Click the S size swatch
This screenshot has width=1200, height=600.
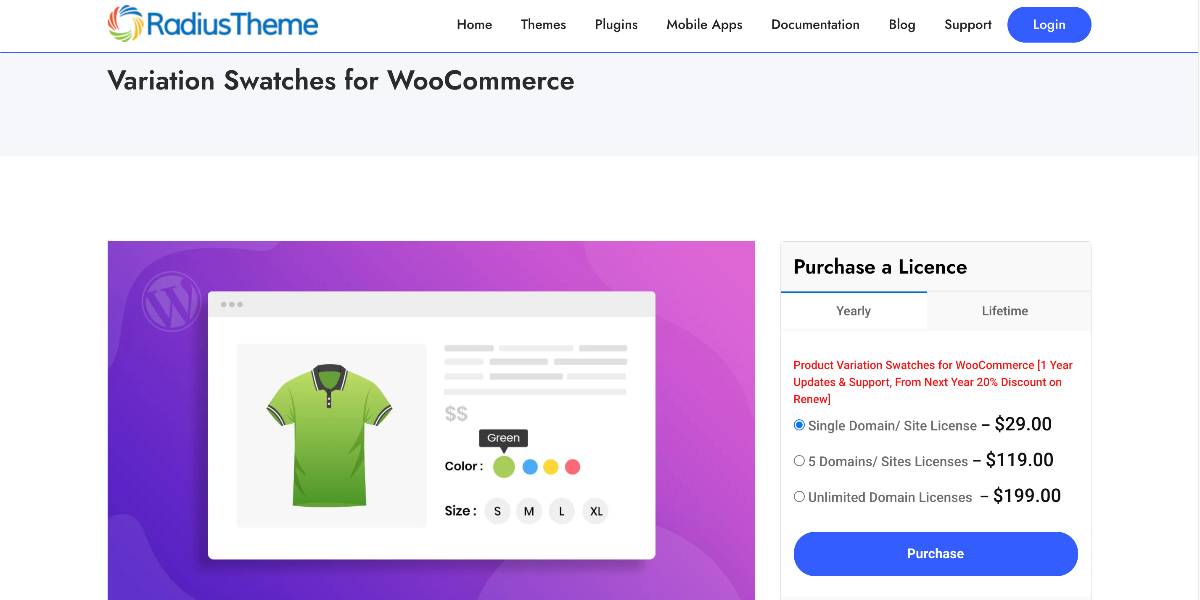(x=497, y=511)
